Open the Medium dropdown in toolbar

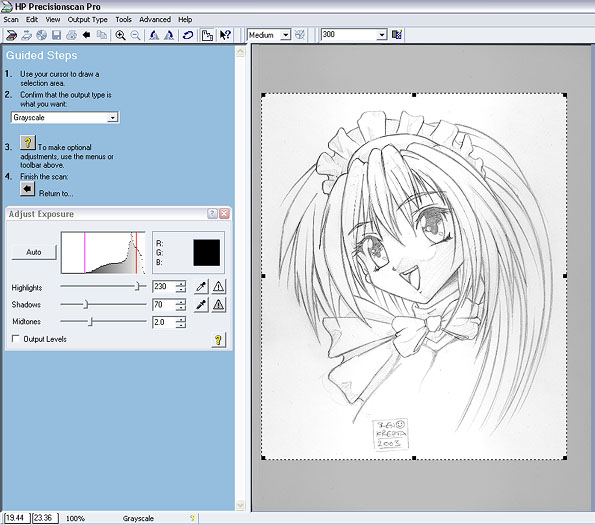[x=285, y=35]
